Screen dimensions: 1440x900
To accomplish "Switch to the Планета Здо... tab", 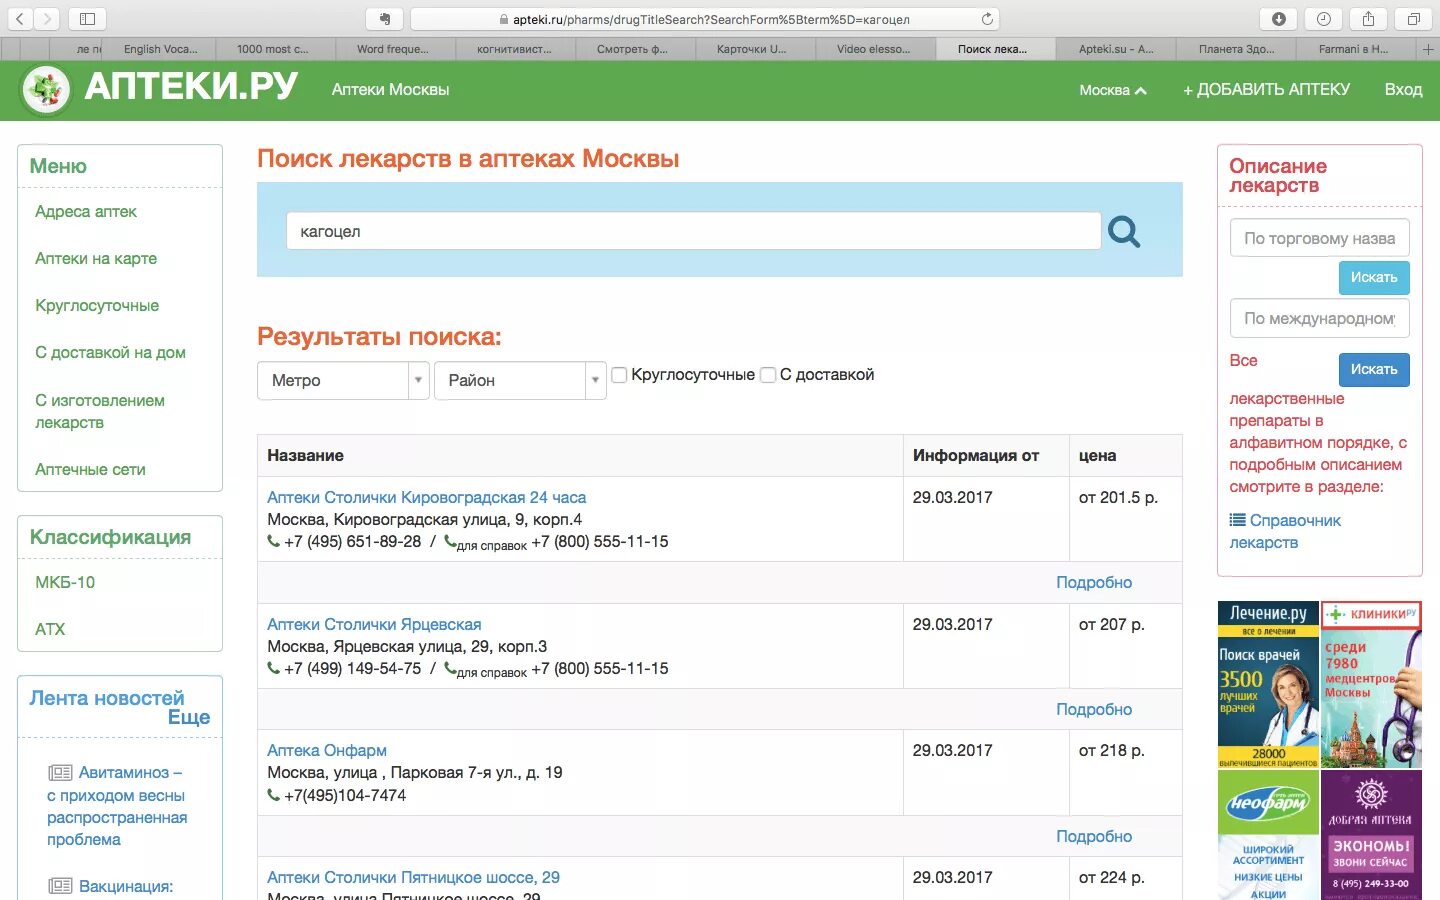I will pos(1237,49).
